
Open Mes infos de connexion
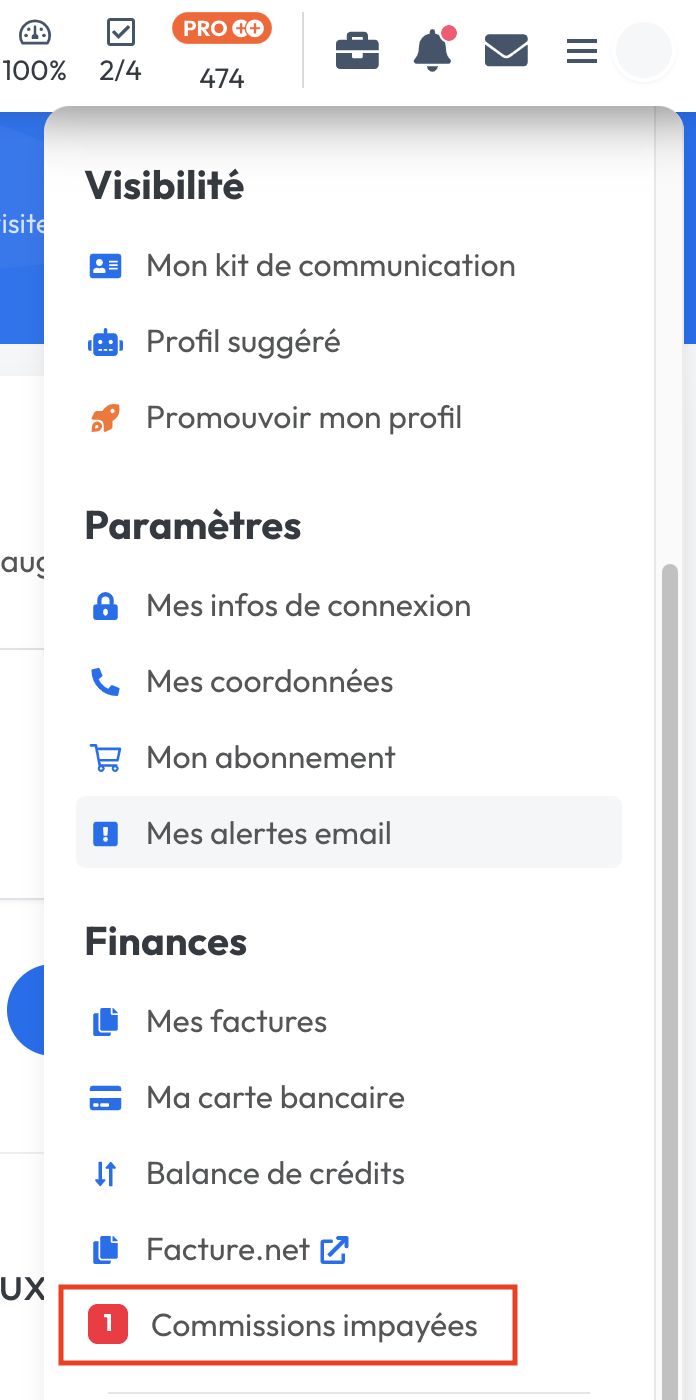tap(308, 606)
